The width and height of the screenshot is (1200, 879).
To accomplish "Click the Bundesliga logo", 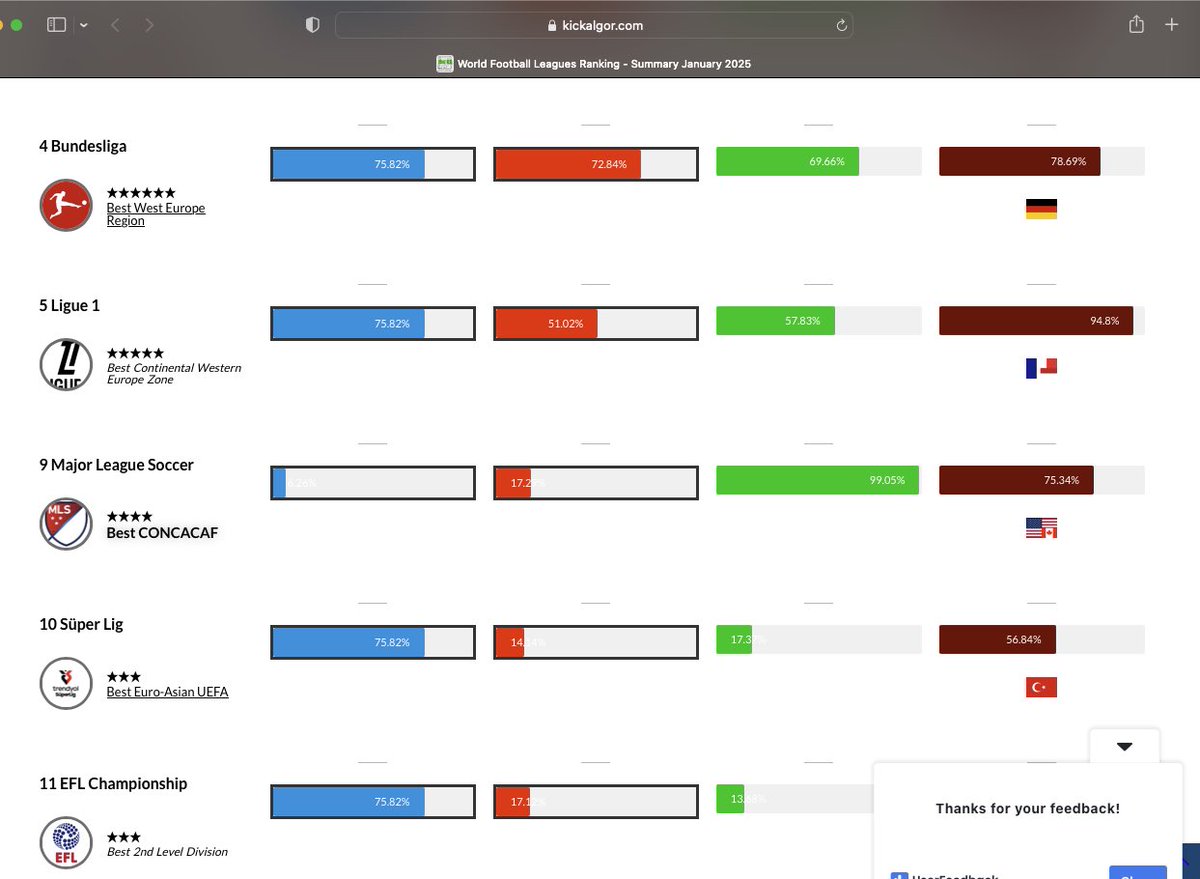I will [66, 205].
